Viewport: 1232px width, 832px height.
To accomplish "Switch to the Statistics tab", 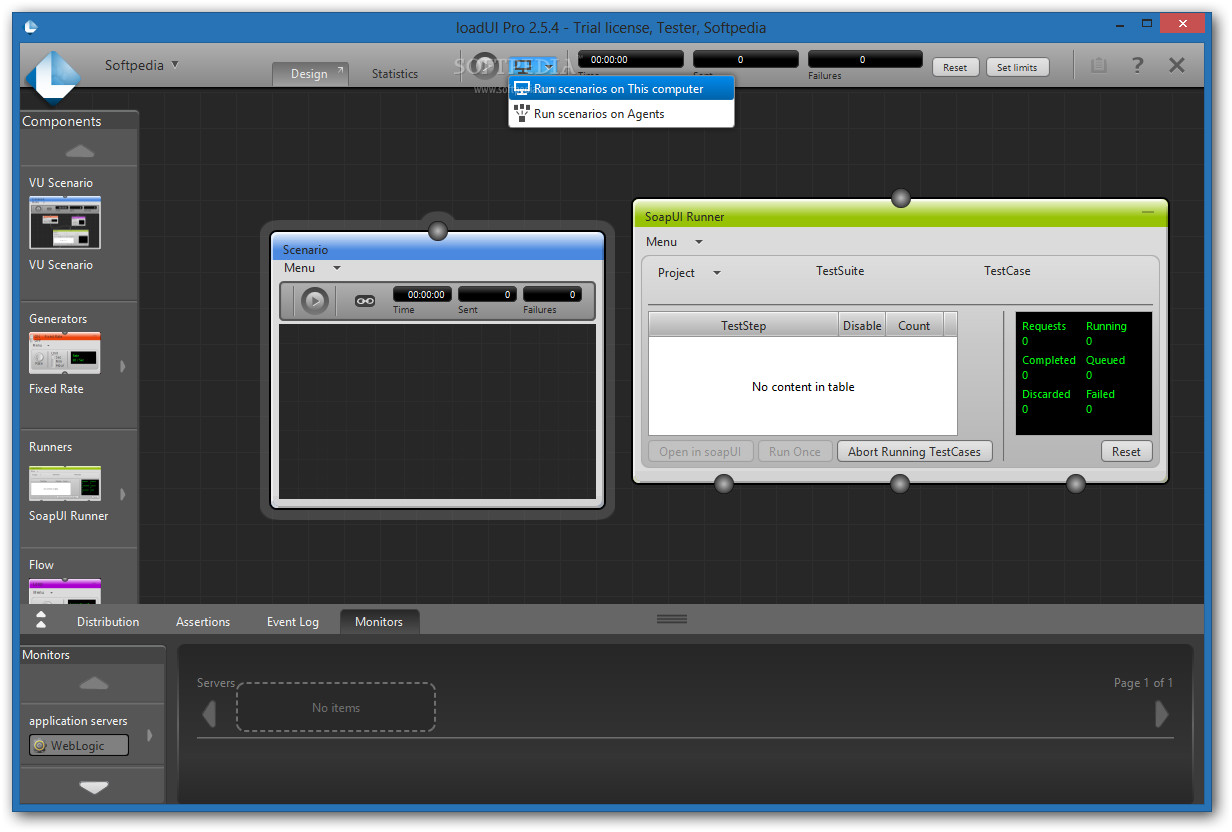I will coord(395,73).
